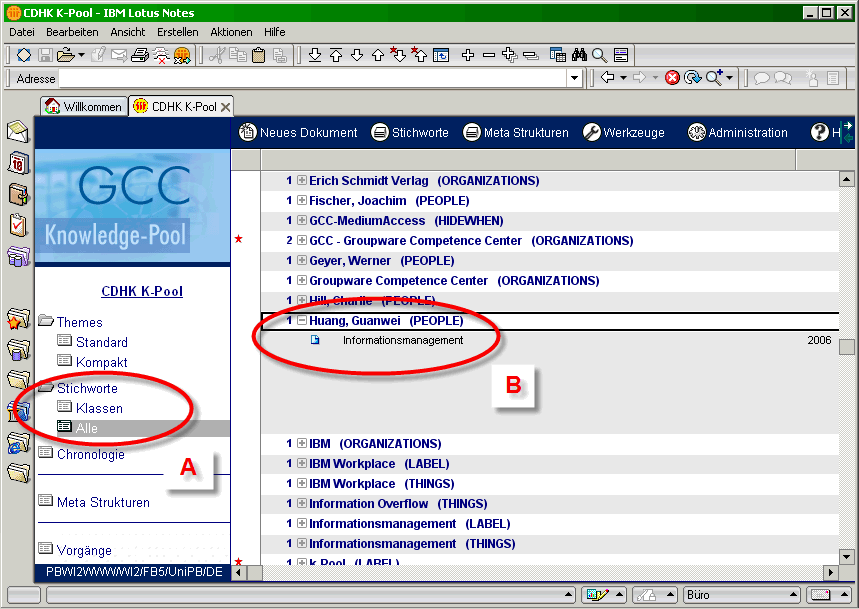
Task: Click the clipboard paste icon
Action: pos(259,55)
